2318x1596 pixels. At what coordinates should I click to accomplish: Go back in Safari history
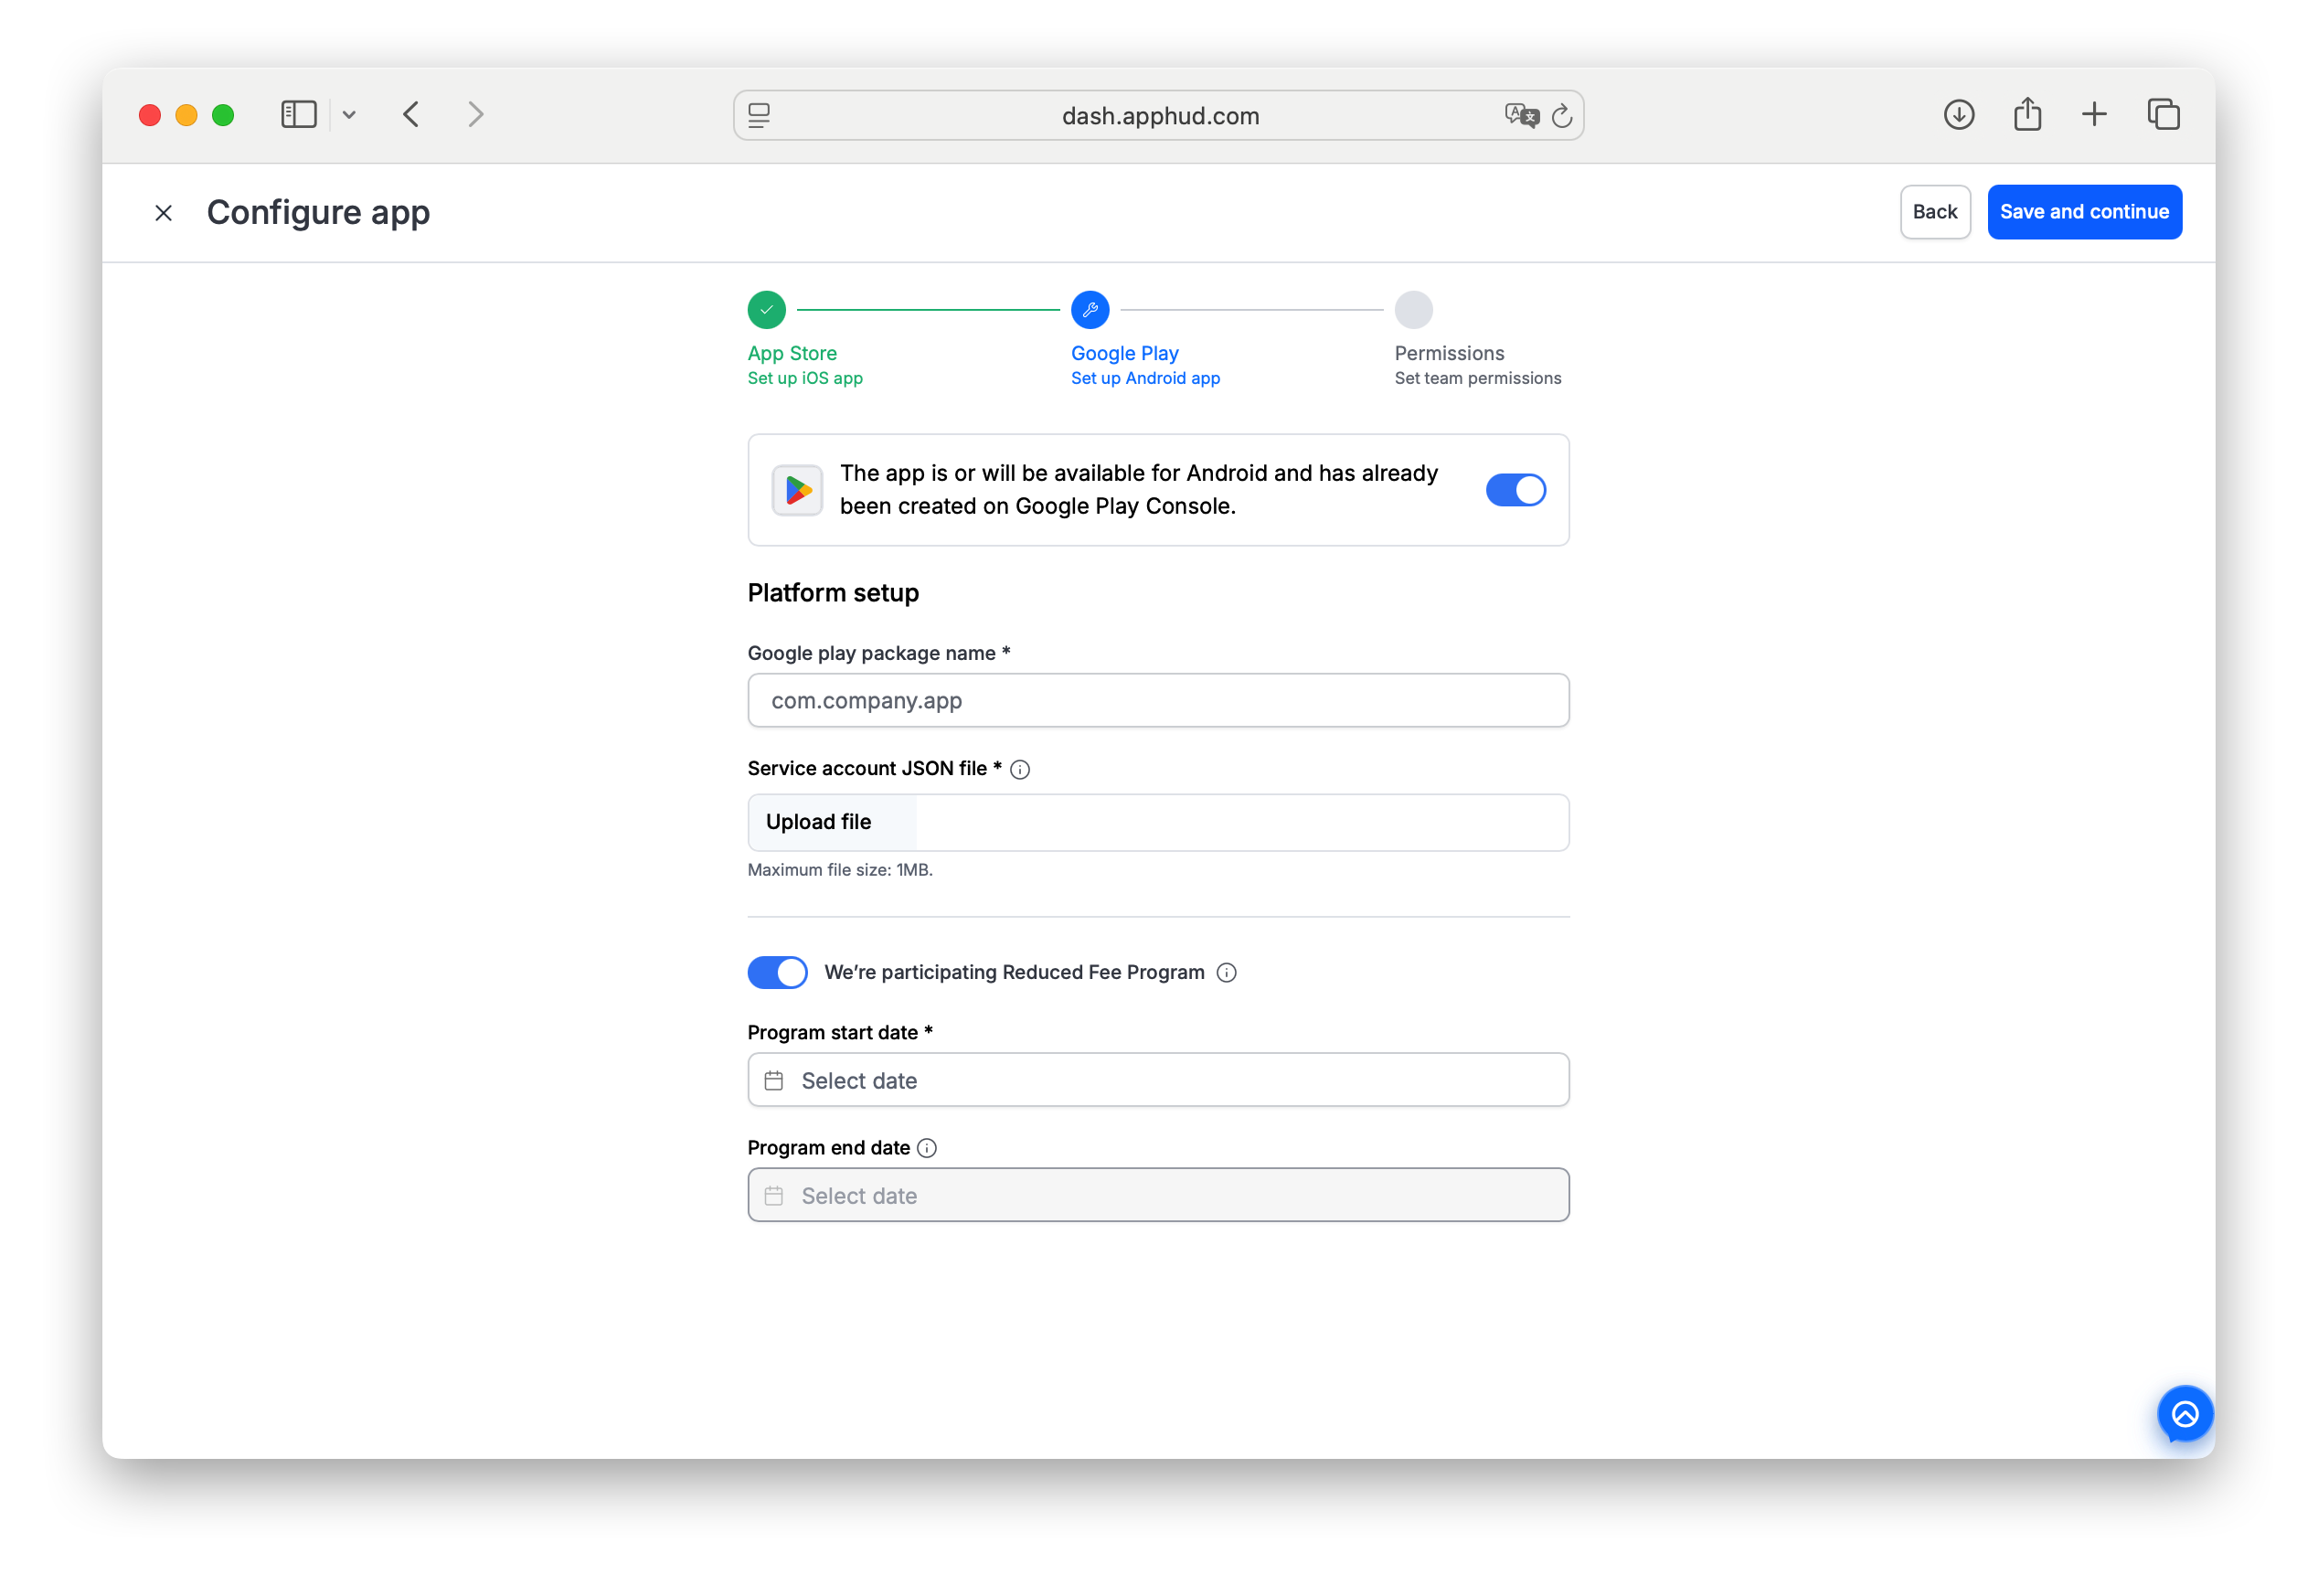click(x=411, y=114)
